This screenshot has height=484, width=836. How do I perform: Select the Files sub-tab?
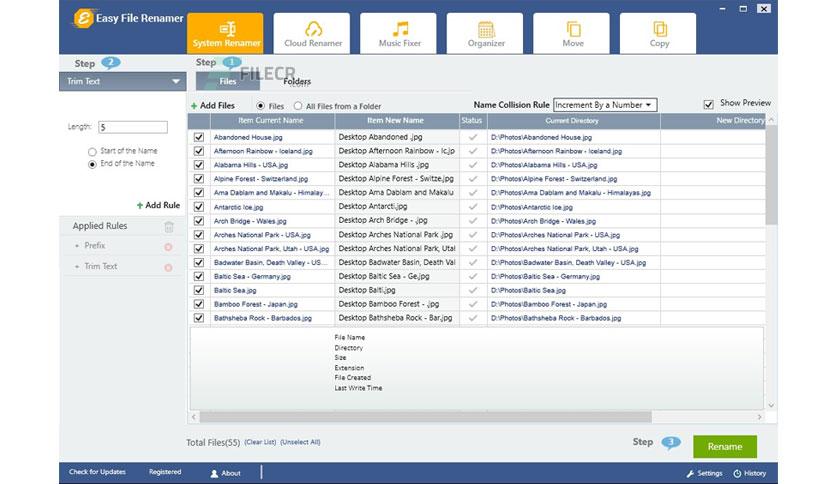(228, 82)
